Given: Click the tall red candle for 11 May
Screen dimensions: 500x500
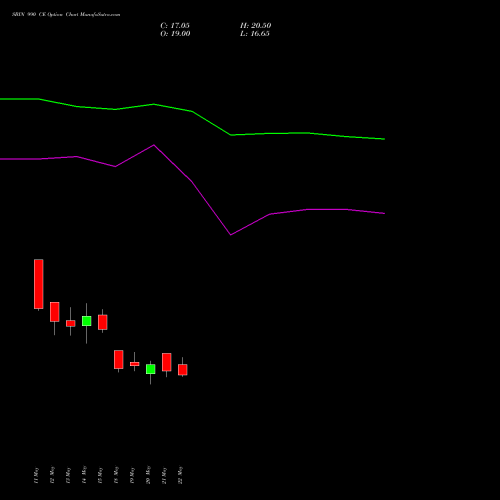Looking at the screenshot, I should coord(39,284).
